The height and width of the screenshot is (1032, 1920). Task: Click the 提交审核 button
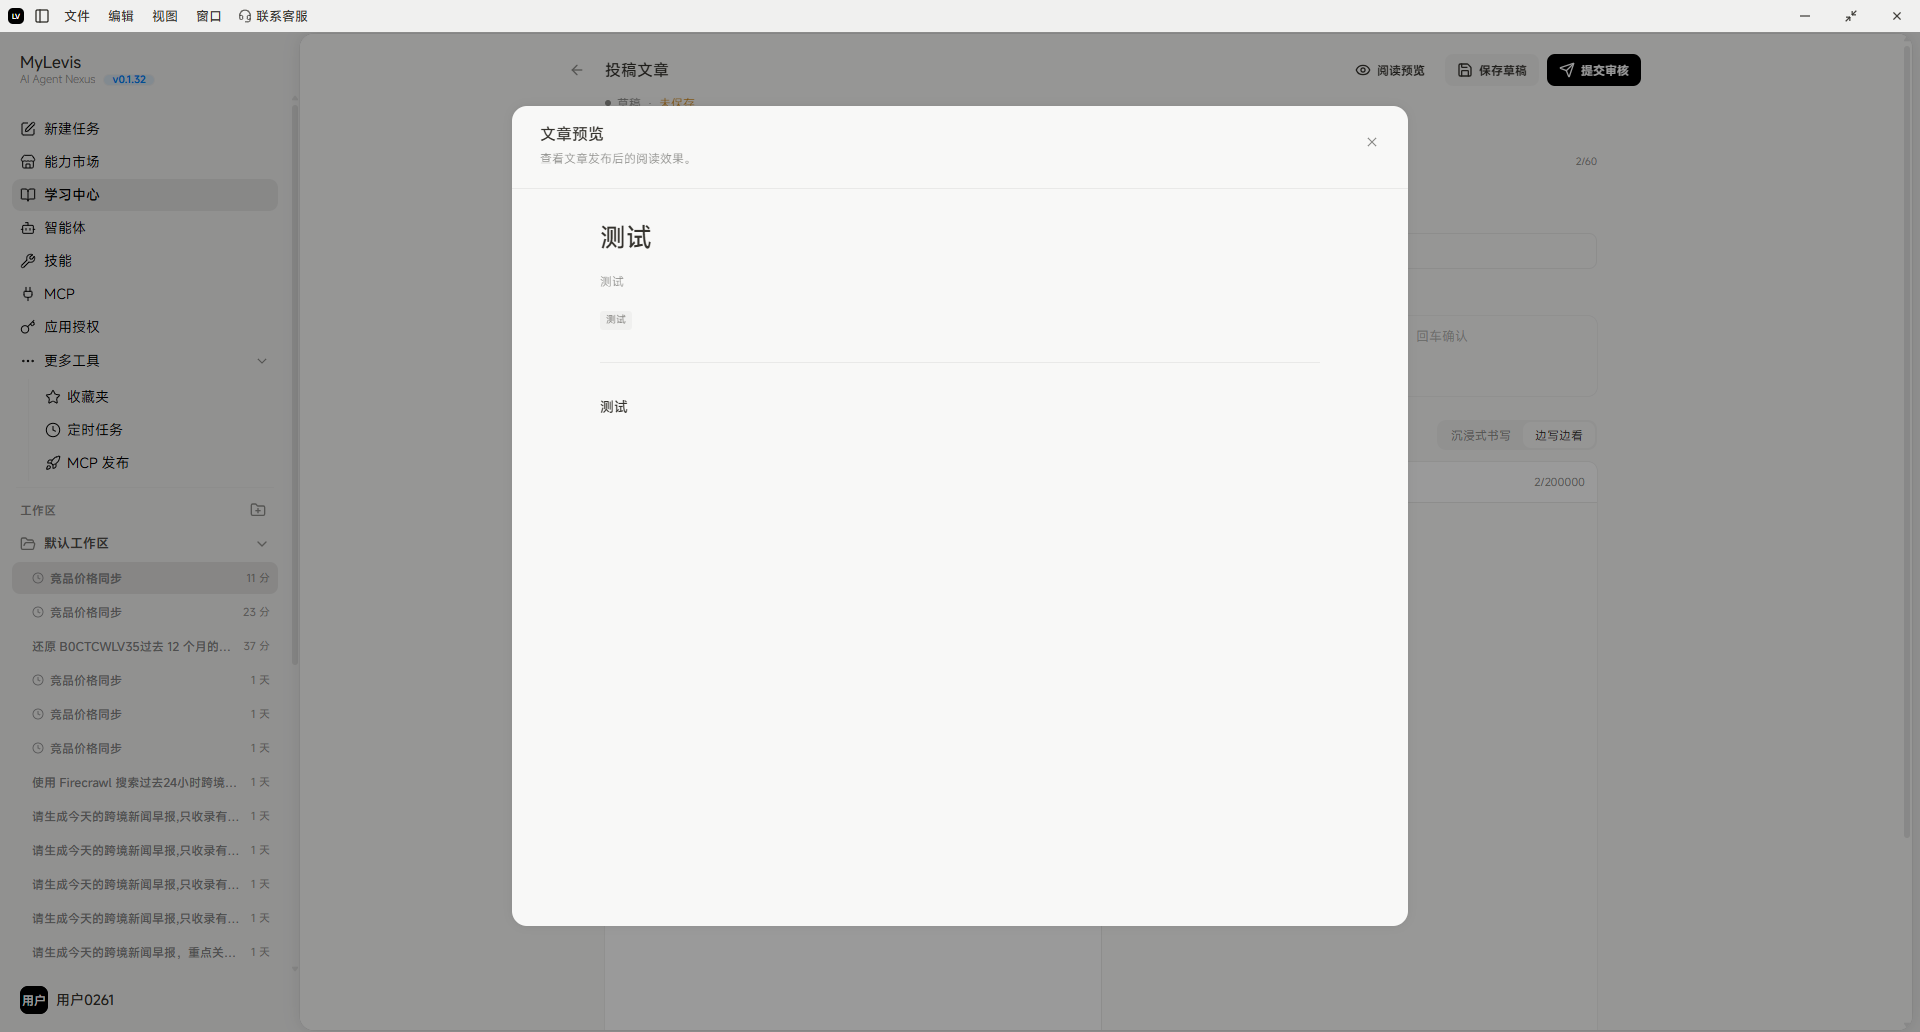click(1594, 70)
